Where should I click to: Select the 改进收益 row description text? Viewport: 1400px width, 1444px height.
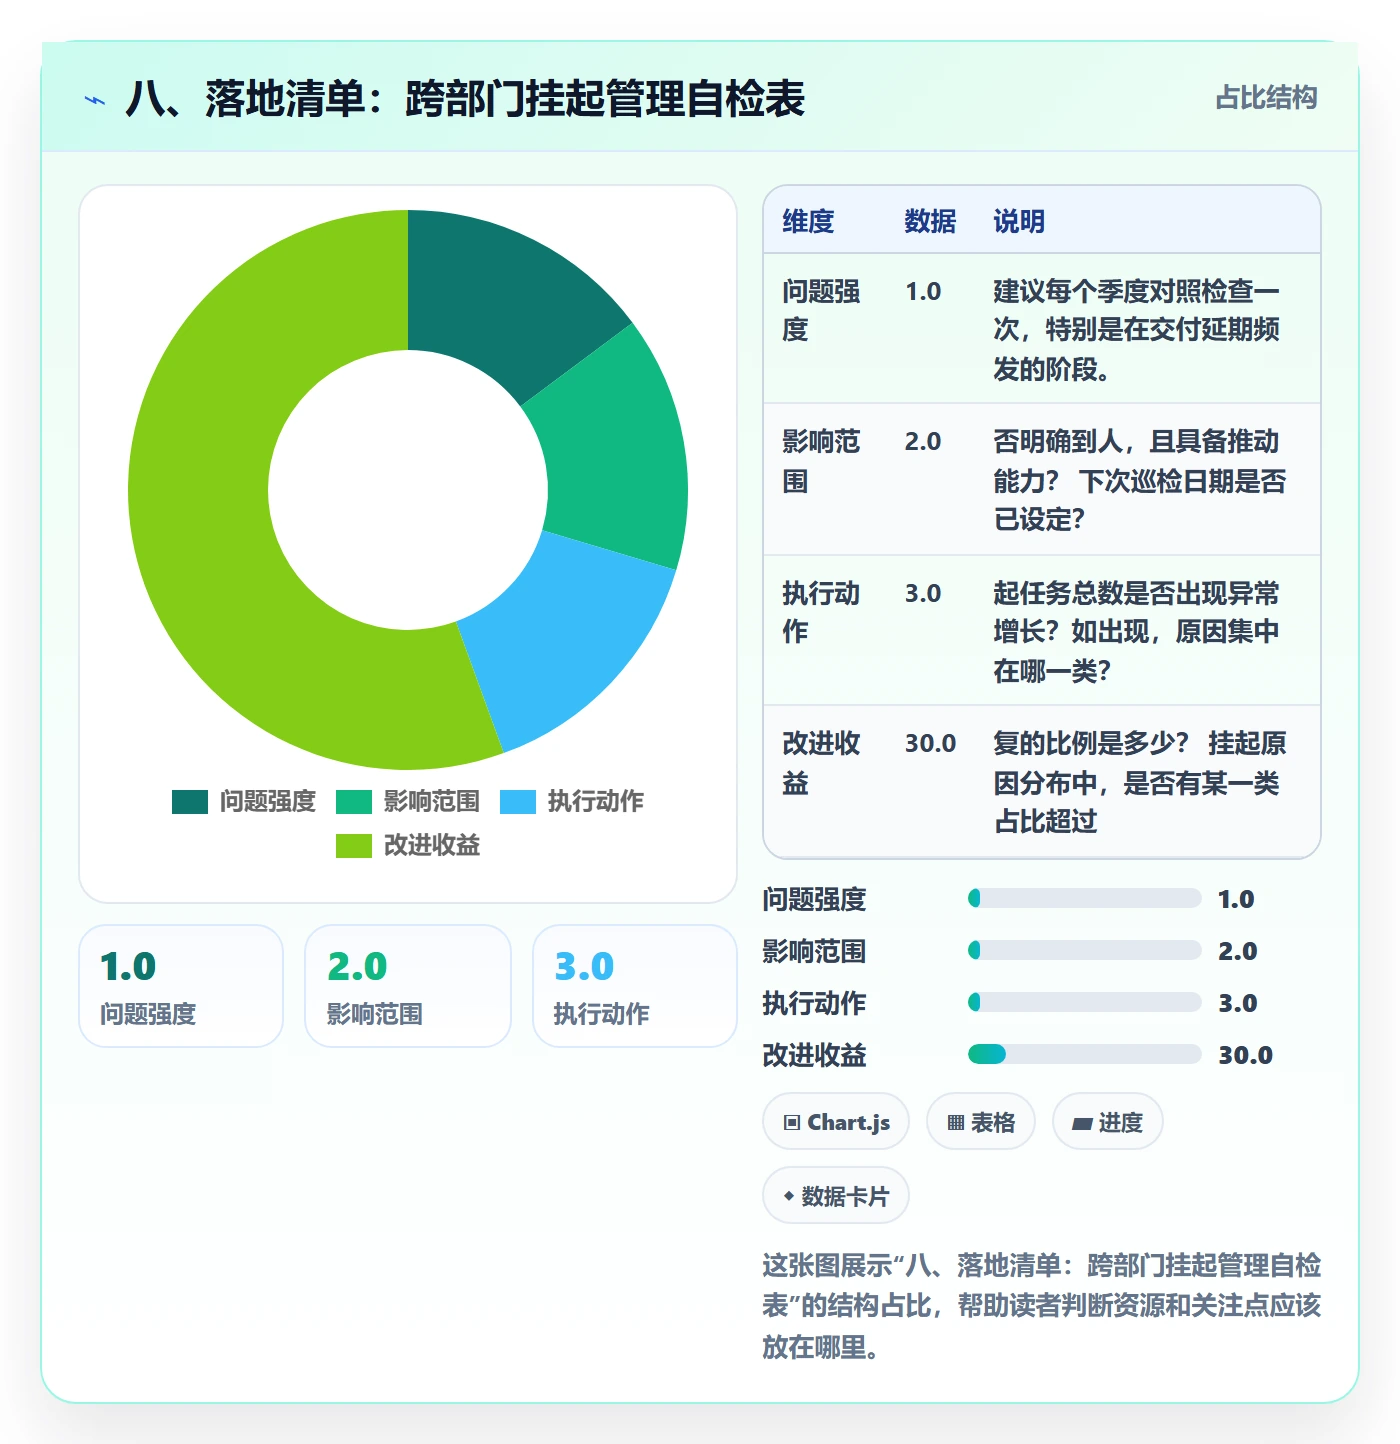(1139, 782)
